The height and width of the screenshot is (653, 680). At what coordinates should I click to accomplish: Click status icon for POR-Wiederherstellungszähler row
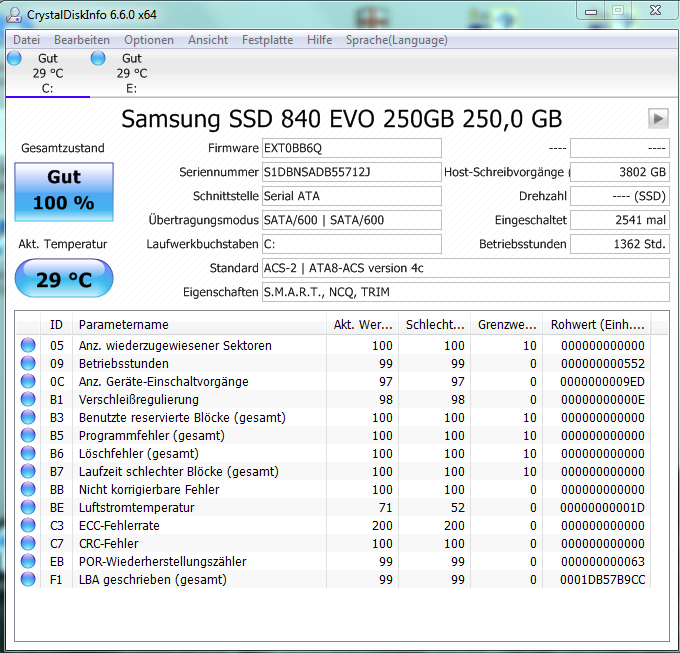28,561
